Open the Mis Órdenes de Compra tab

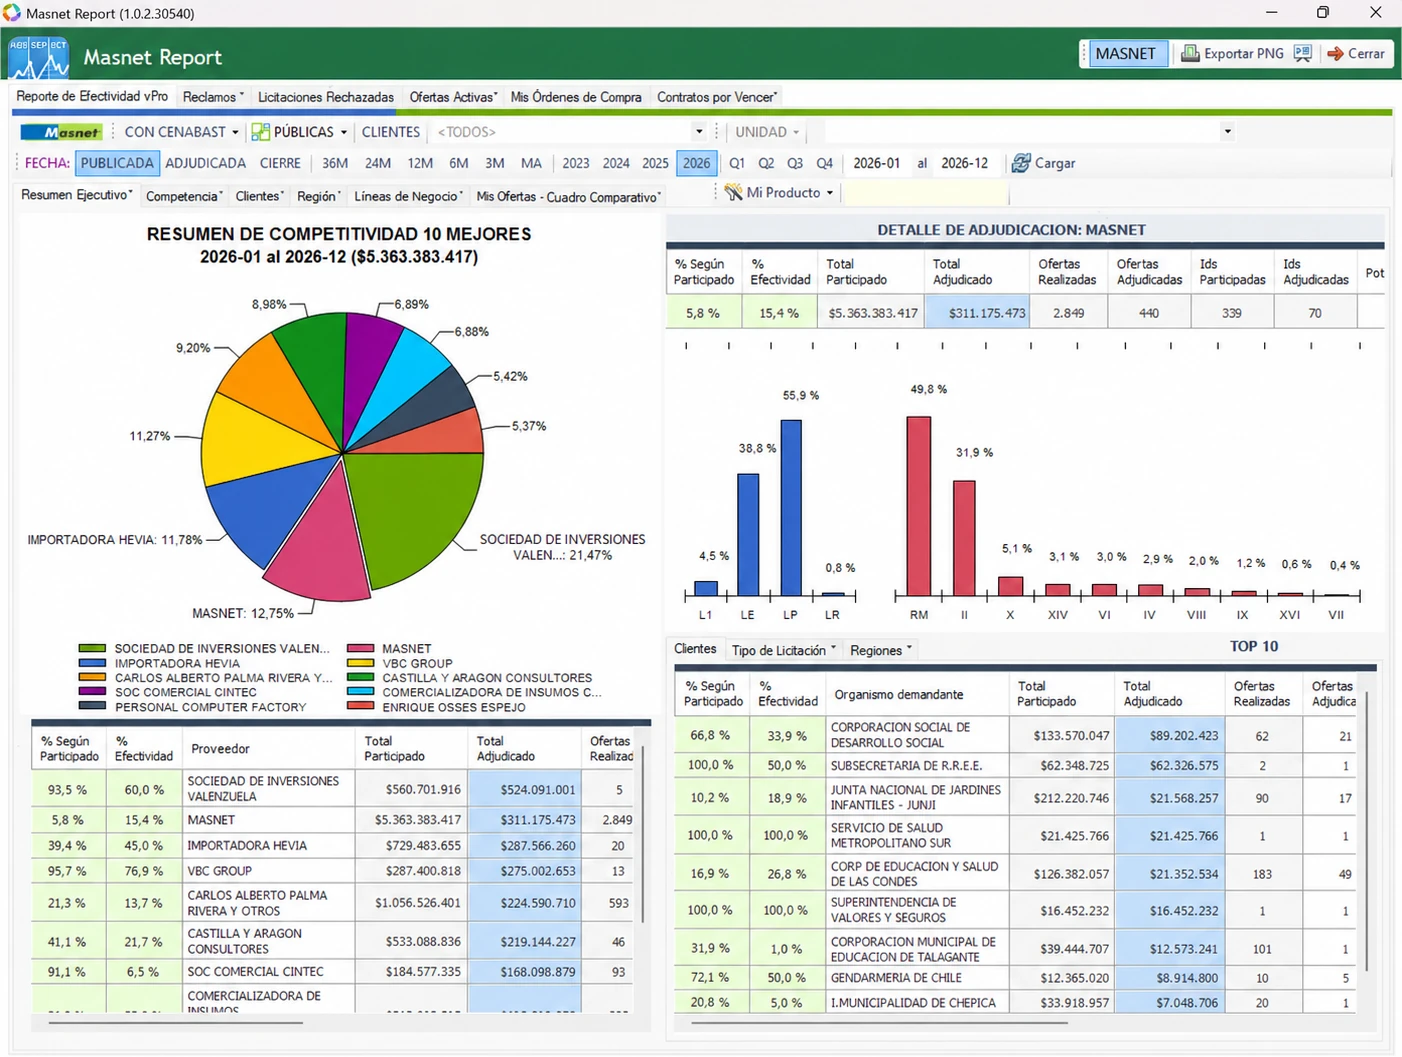576,97
